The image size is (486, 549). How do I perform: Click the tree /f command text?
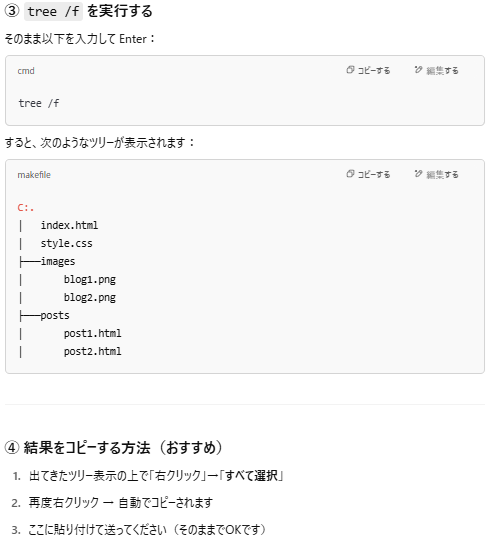pos(39,103)
